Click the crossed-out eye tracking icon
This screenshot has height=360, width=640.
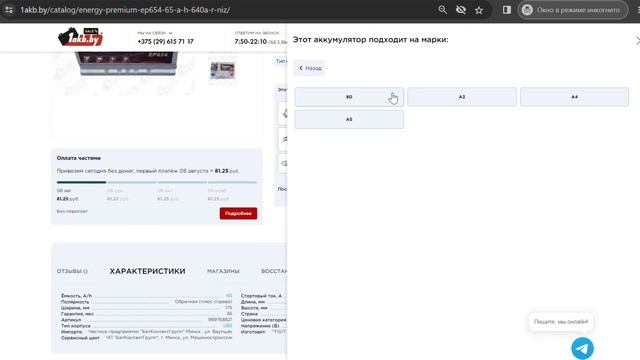tap(461, 10)
